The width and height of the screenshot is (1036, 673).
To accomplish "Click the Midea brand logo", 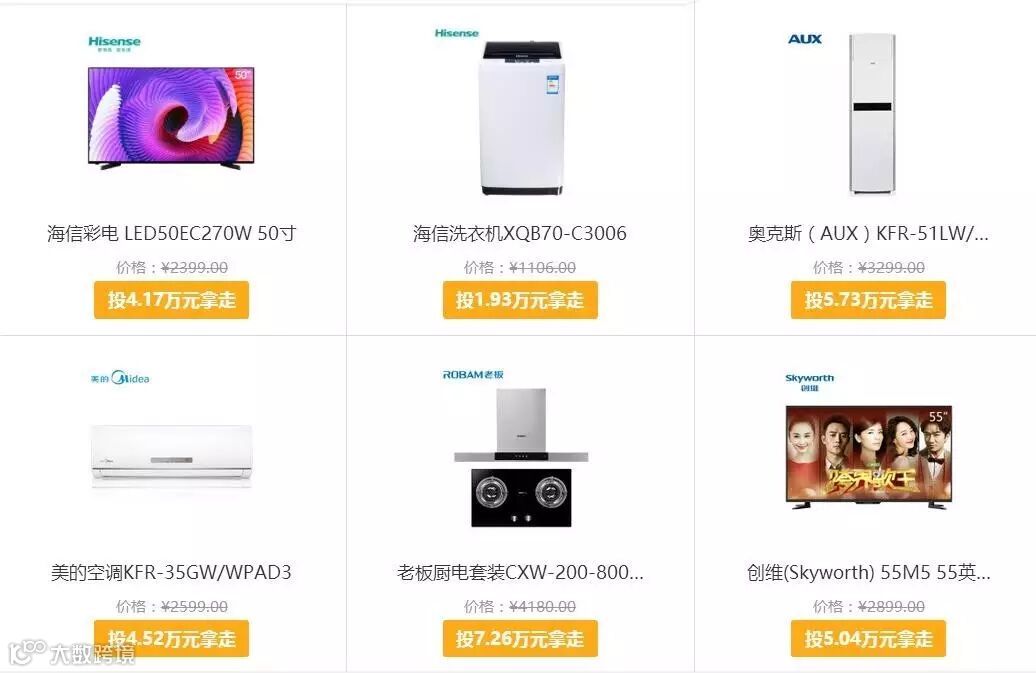I will tap(120, 378).
